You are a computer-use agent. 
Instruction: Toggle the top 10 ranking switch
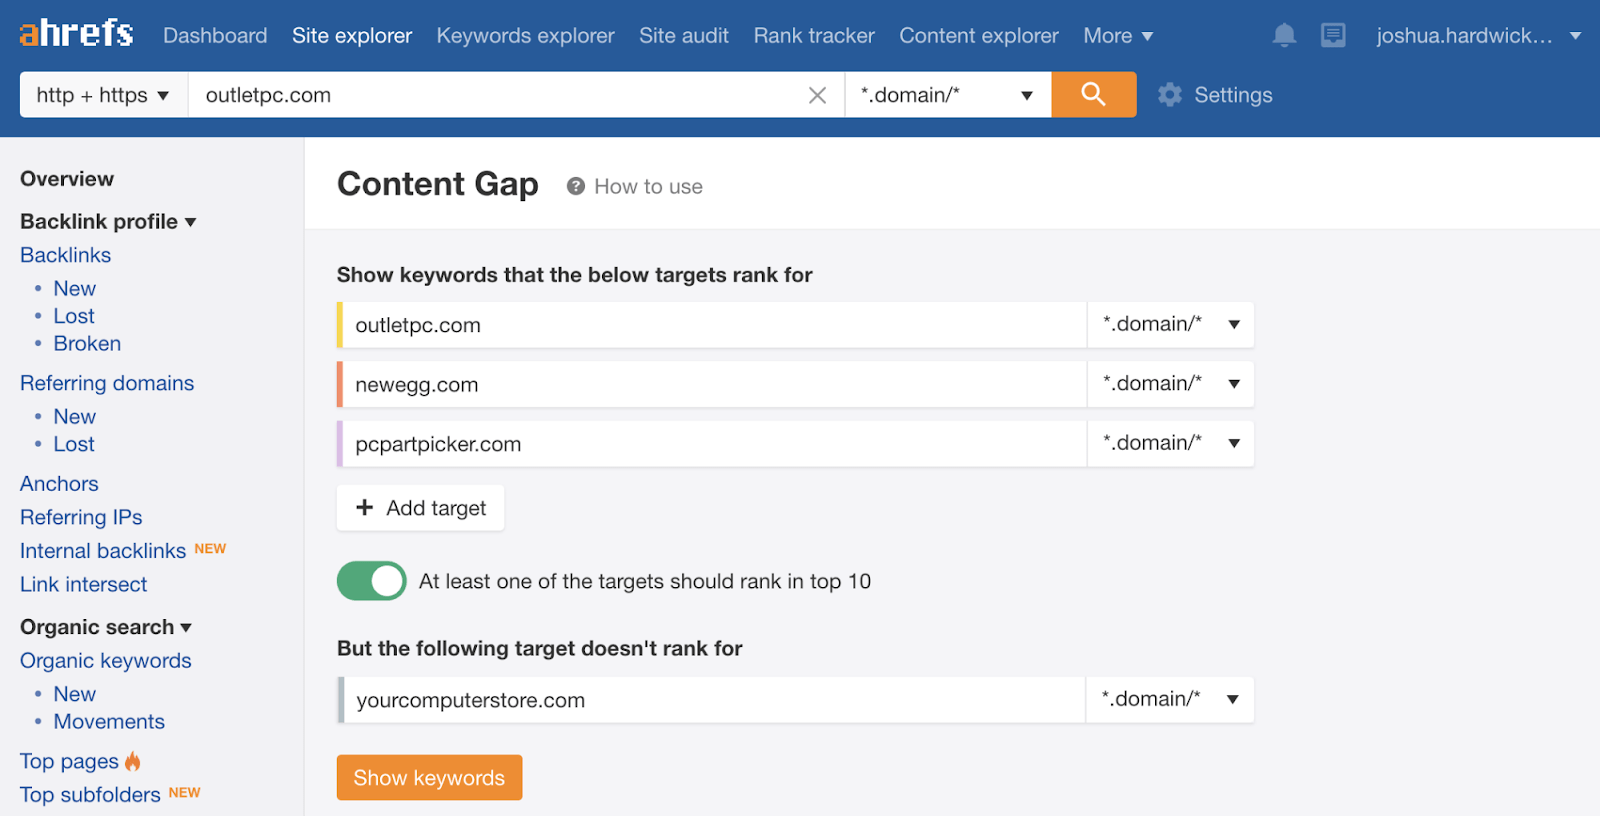pyautogui.click(x=371, y=581)
